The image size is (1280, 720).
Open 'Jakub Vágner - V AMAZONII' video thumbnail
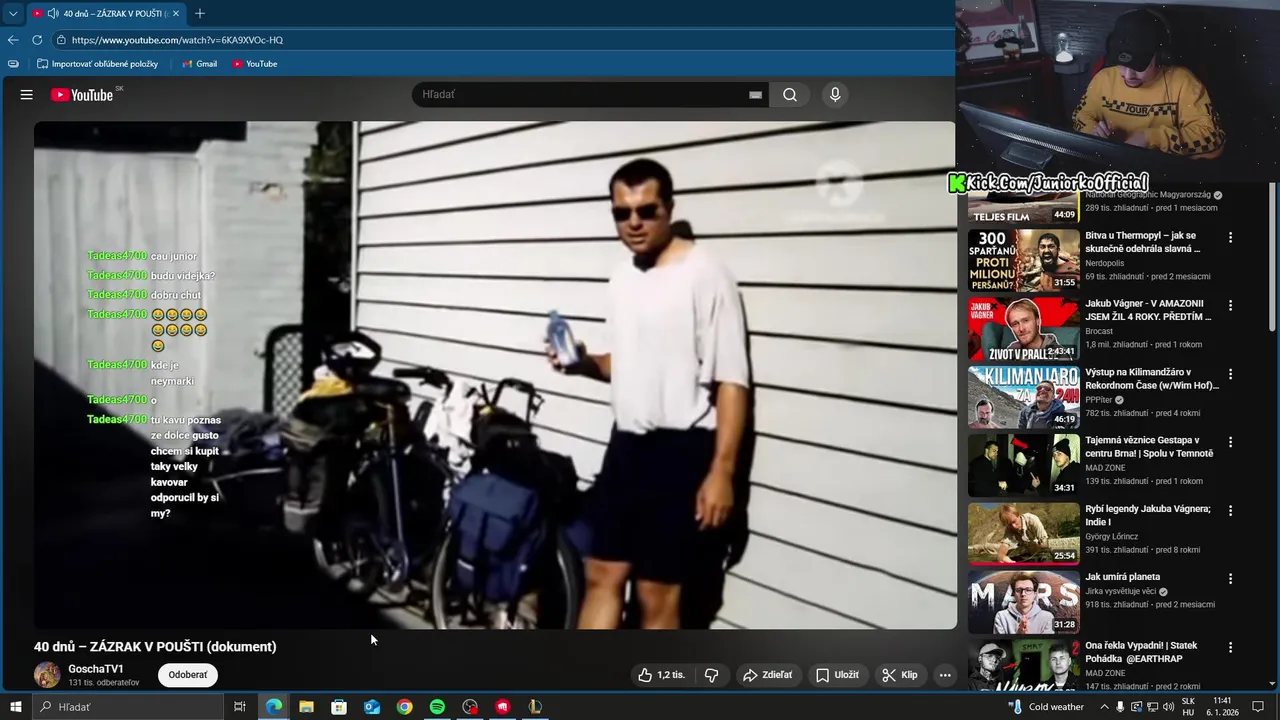coord(1023,329)
